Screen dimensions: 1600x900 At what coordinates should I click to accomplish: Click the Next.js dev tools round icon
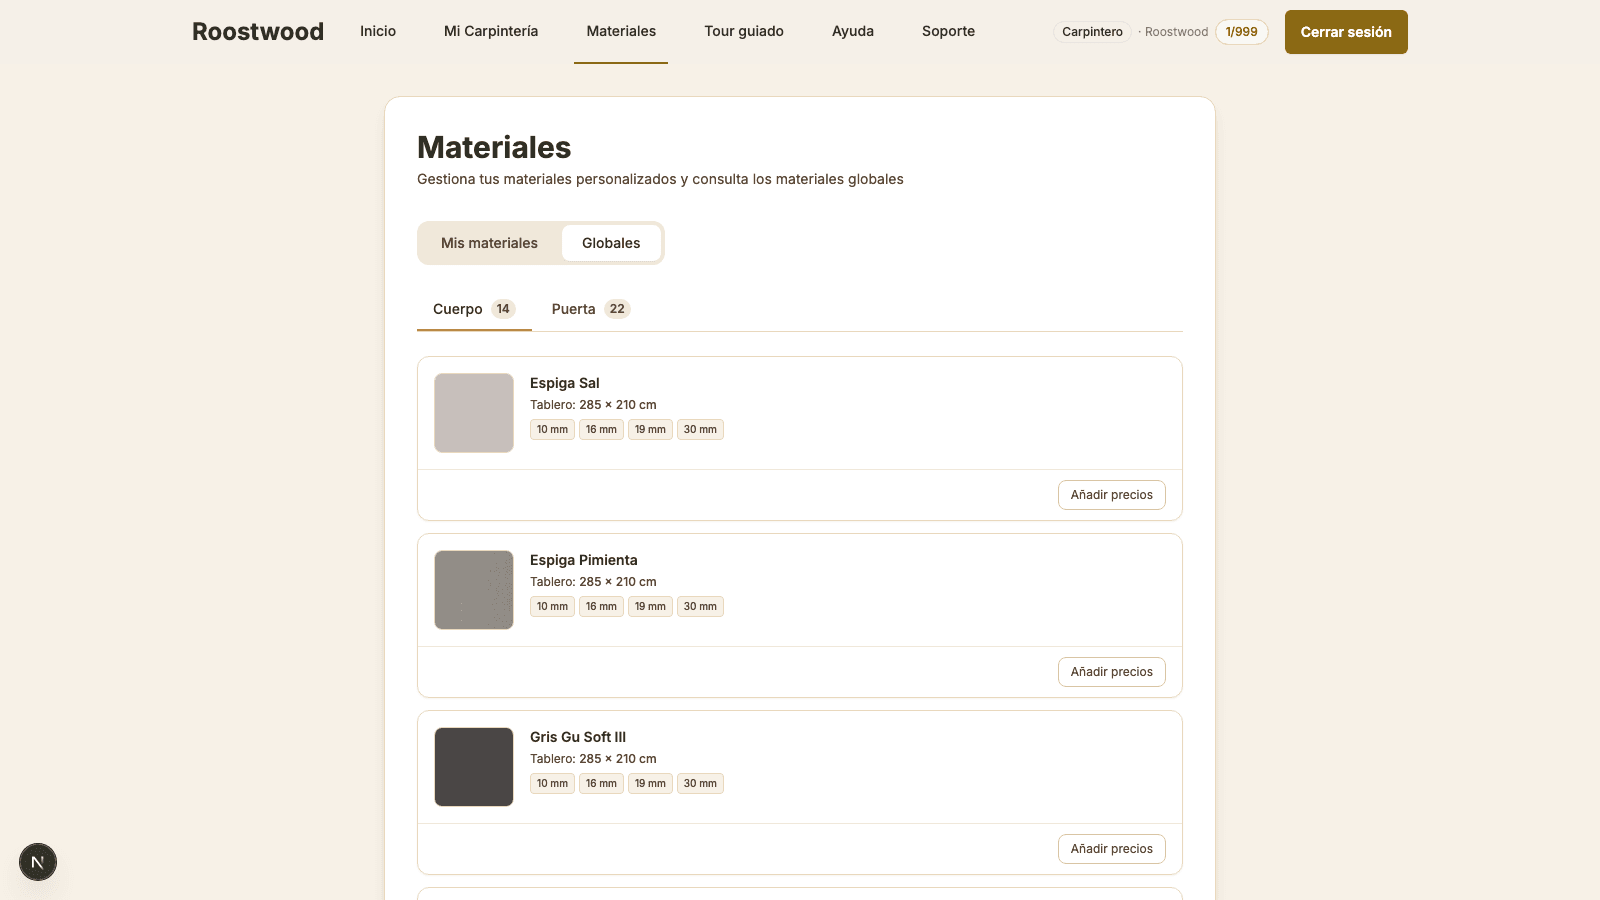coord(38,862)
